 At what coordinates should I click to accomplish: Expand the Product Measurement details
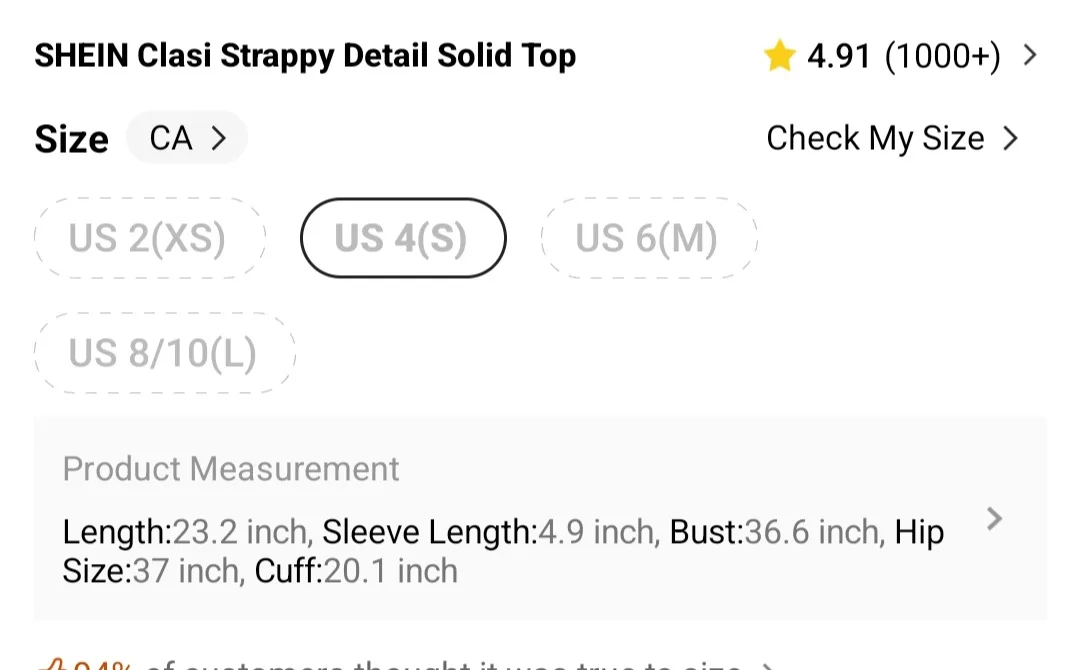coord(995,519)
